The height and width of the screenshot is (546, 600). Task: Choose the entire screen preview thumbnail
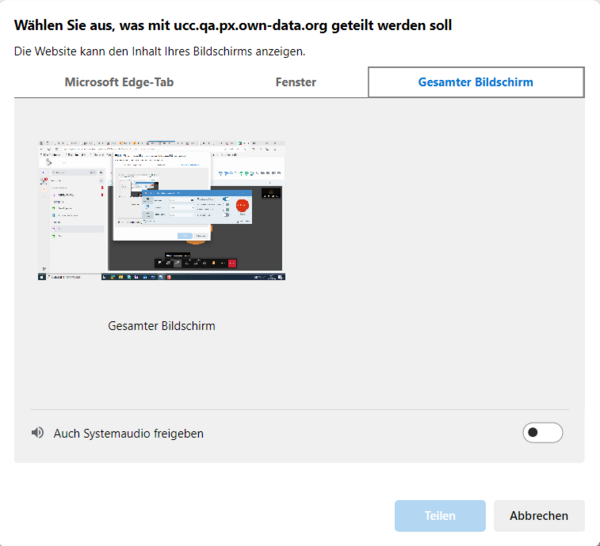161,210
